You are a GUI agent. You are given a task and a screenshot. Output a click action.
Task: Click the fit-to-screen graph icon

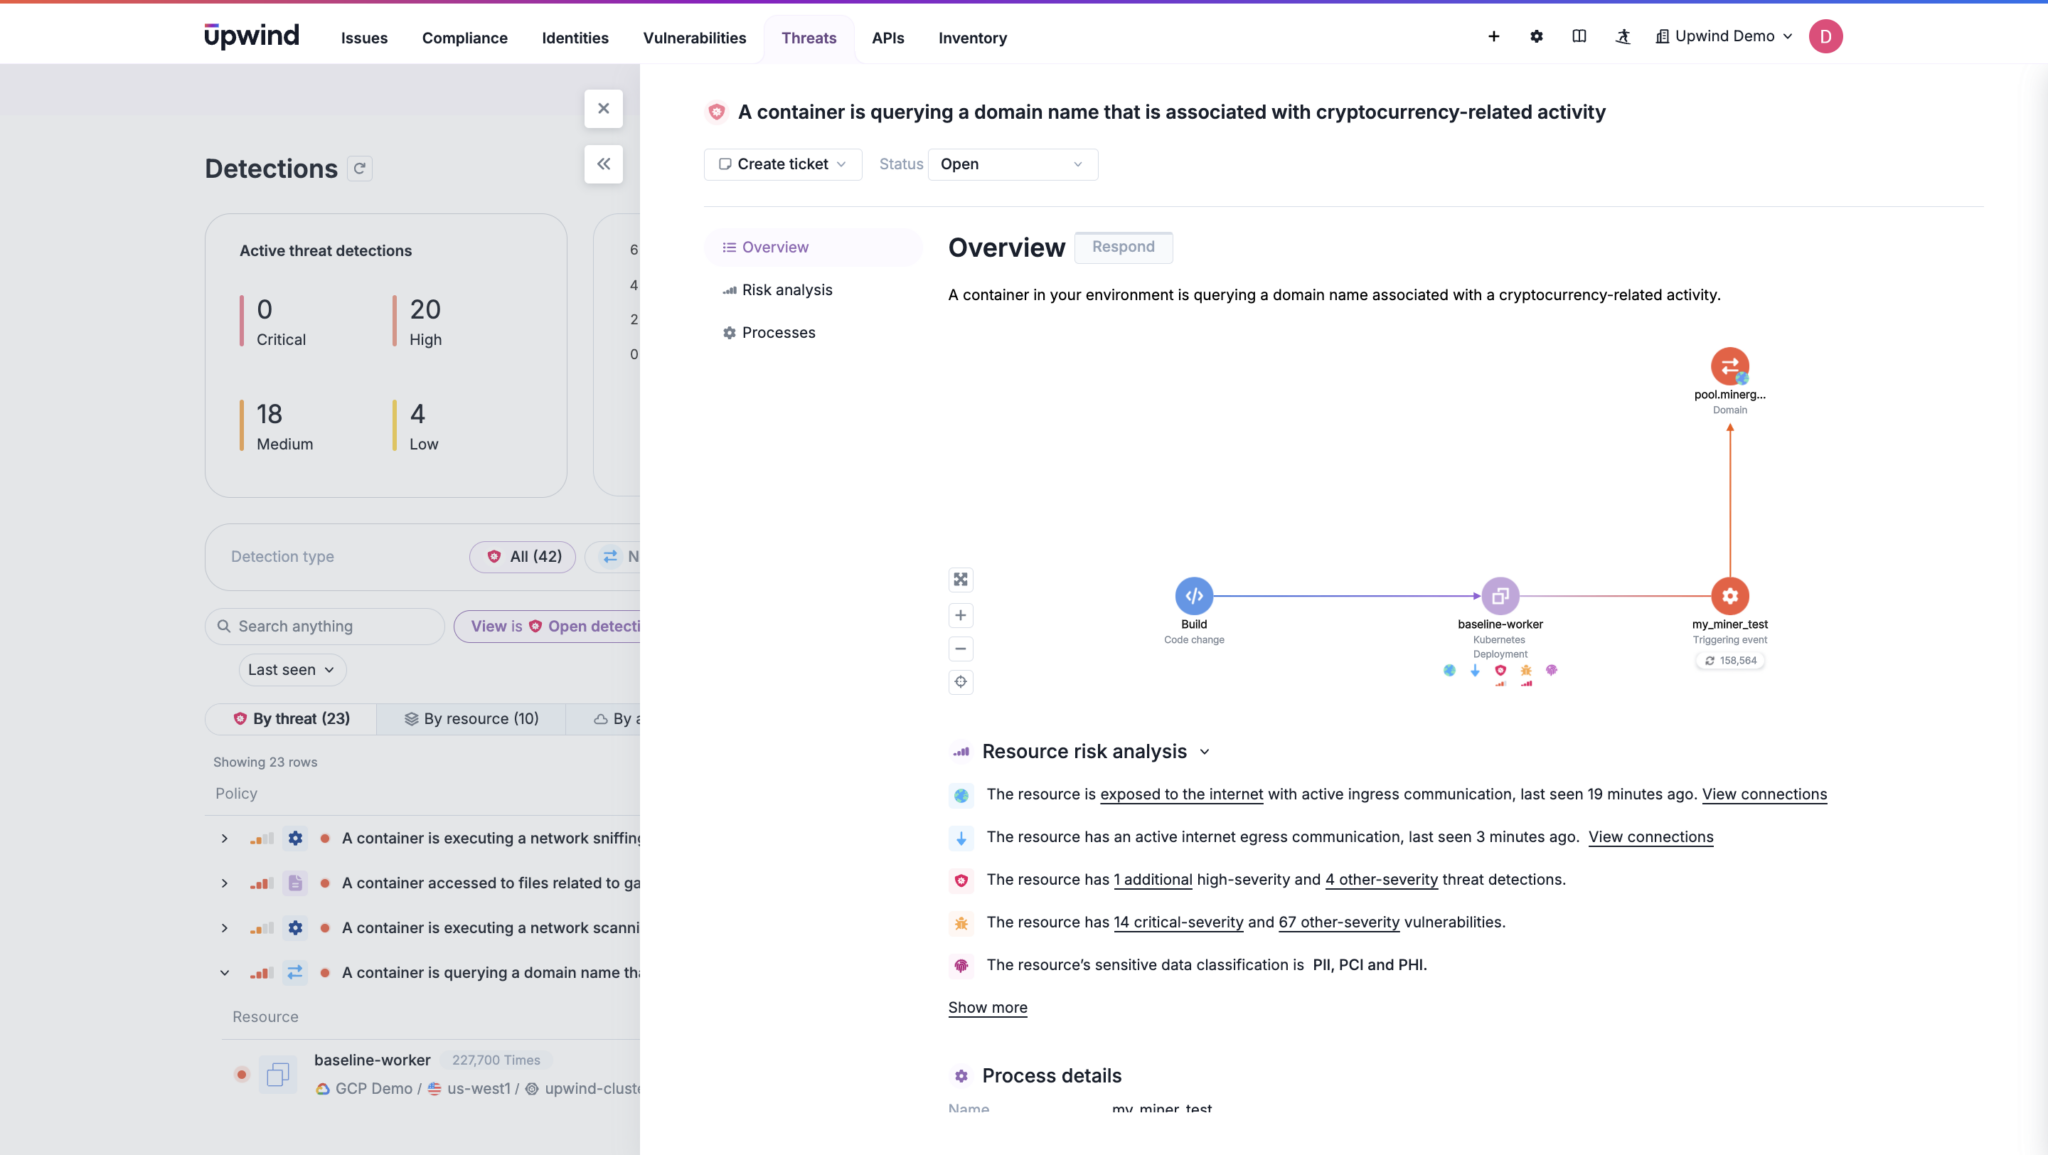coord(960,580)
